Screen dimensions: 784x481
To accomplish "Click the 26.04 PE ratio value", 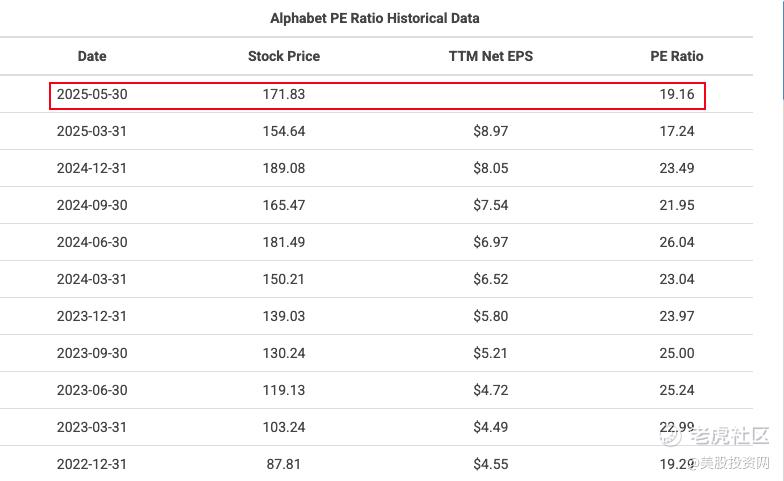I will pyautogui.click(x=676, y=242).
